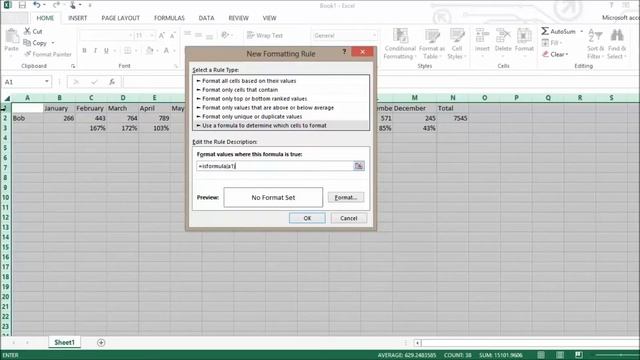The height and width of the screenshot is (360, 640).
Task: Open the Name Box dropdown
Action: [47, 82]
